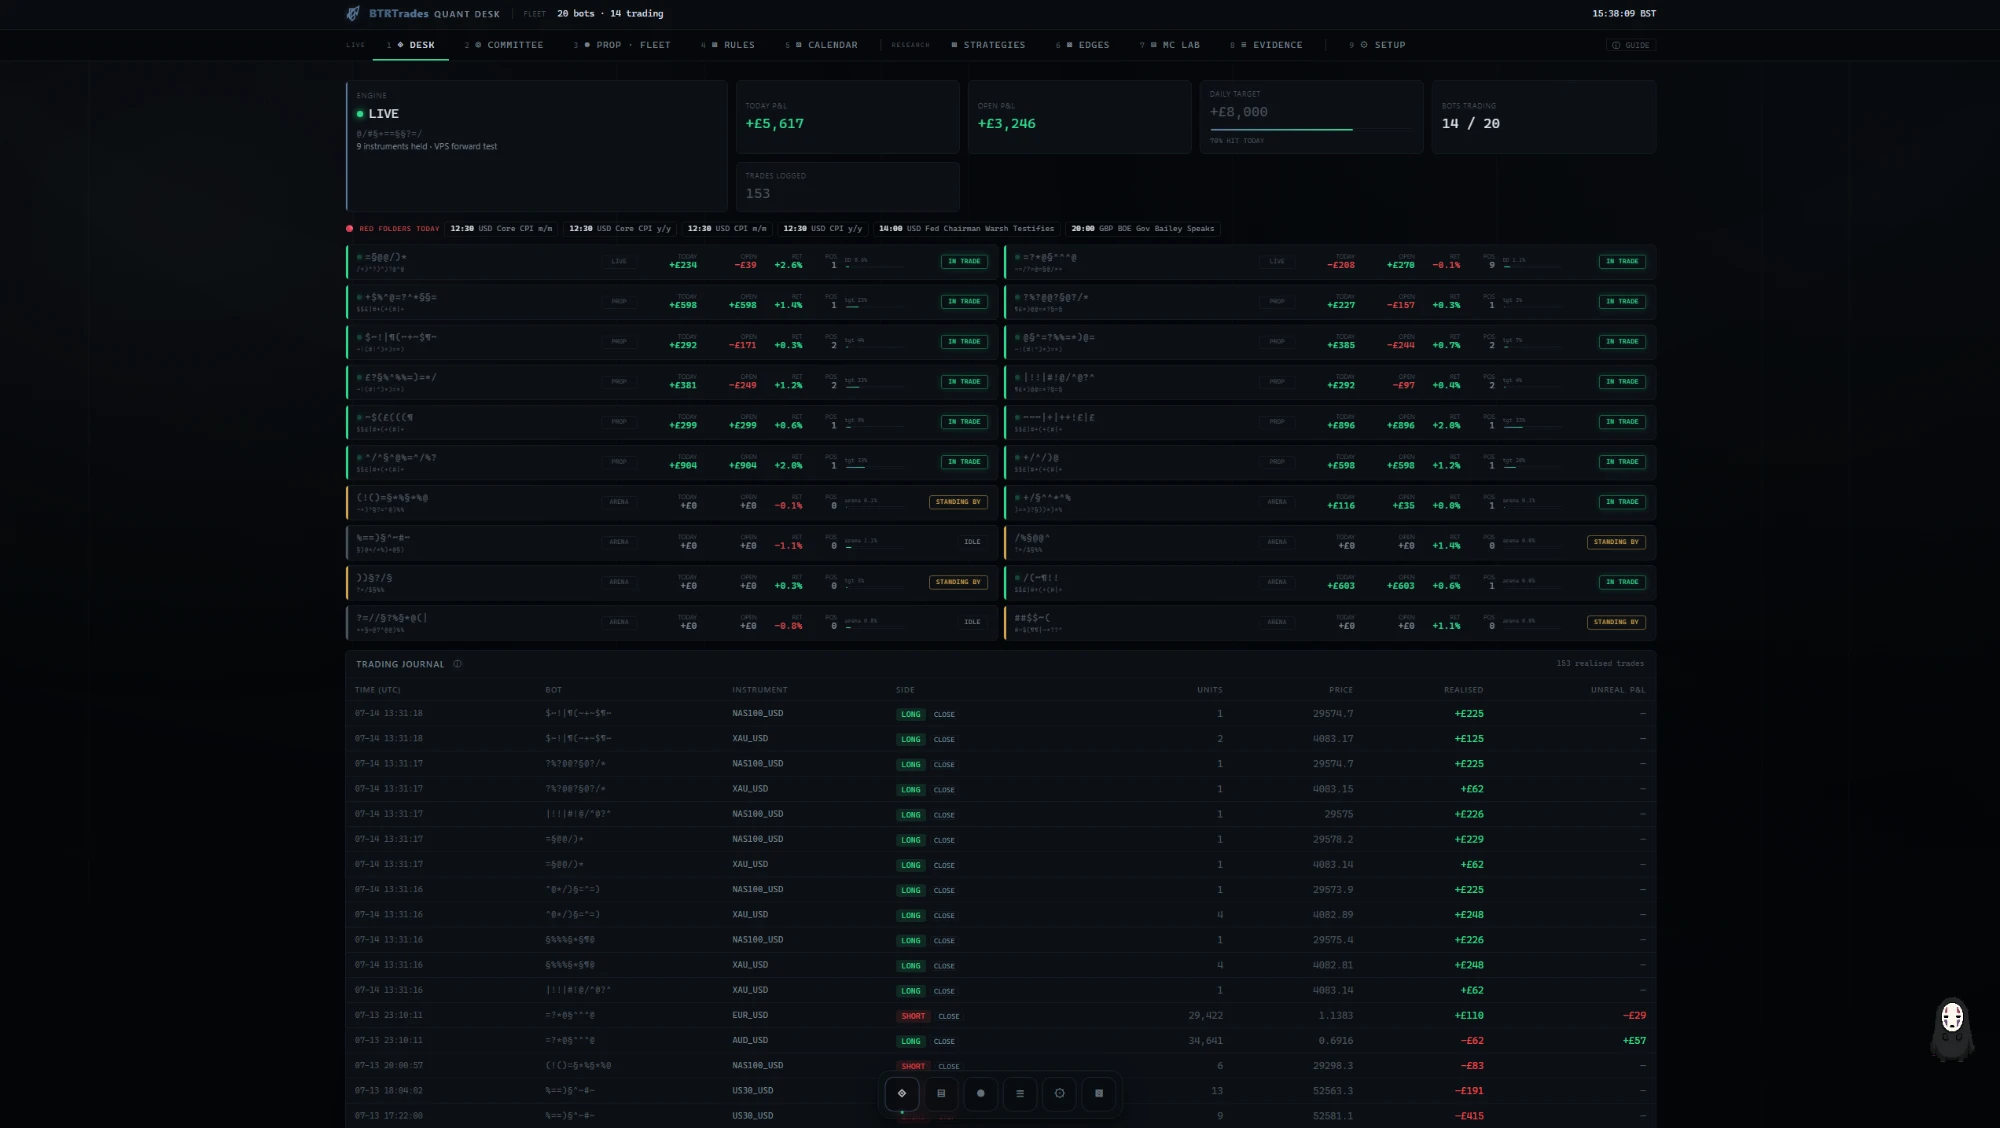Click the Trading Journal info icon
The image size is (2000, 1128).
458,664
